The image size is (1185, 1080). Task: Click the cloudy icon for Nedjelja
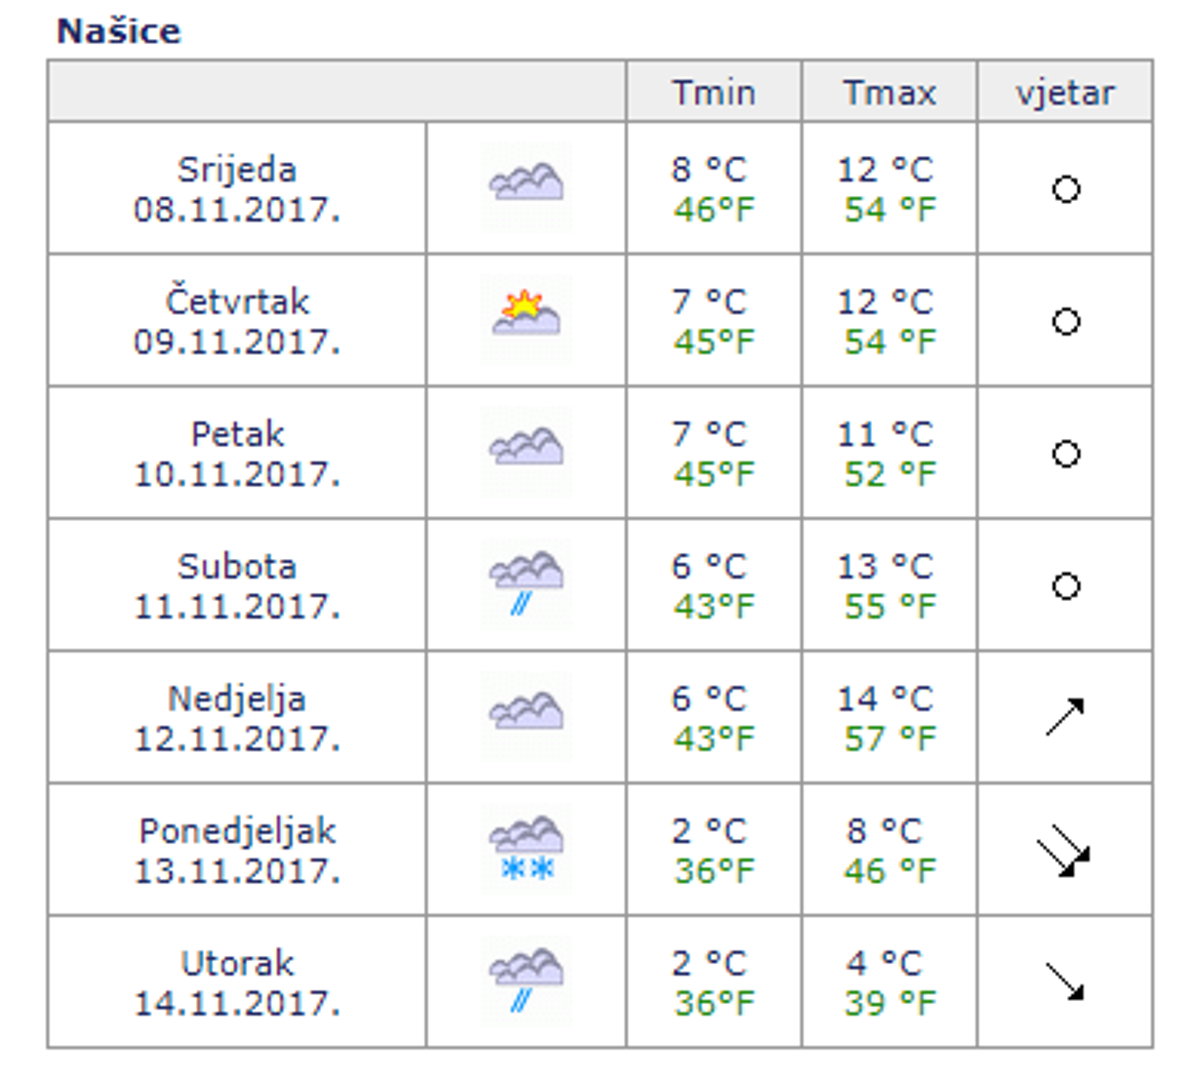point(526,714)
